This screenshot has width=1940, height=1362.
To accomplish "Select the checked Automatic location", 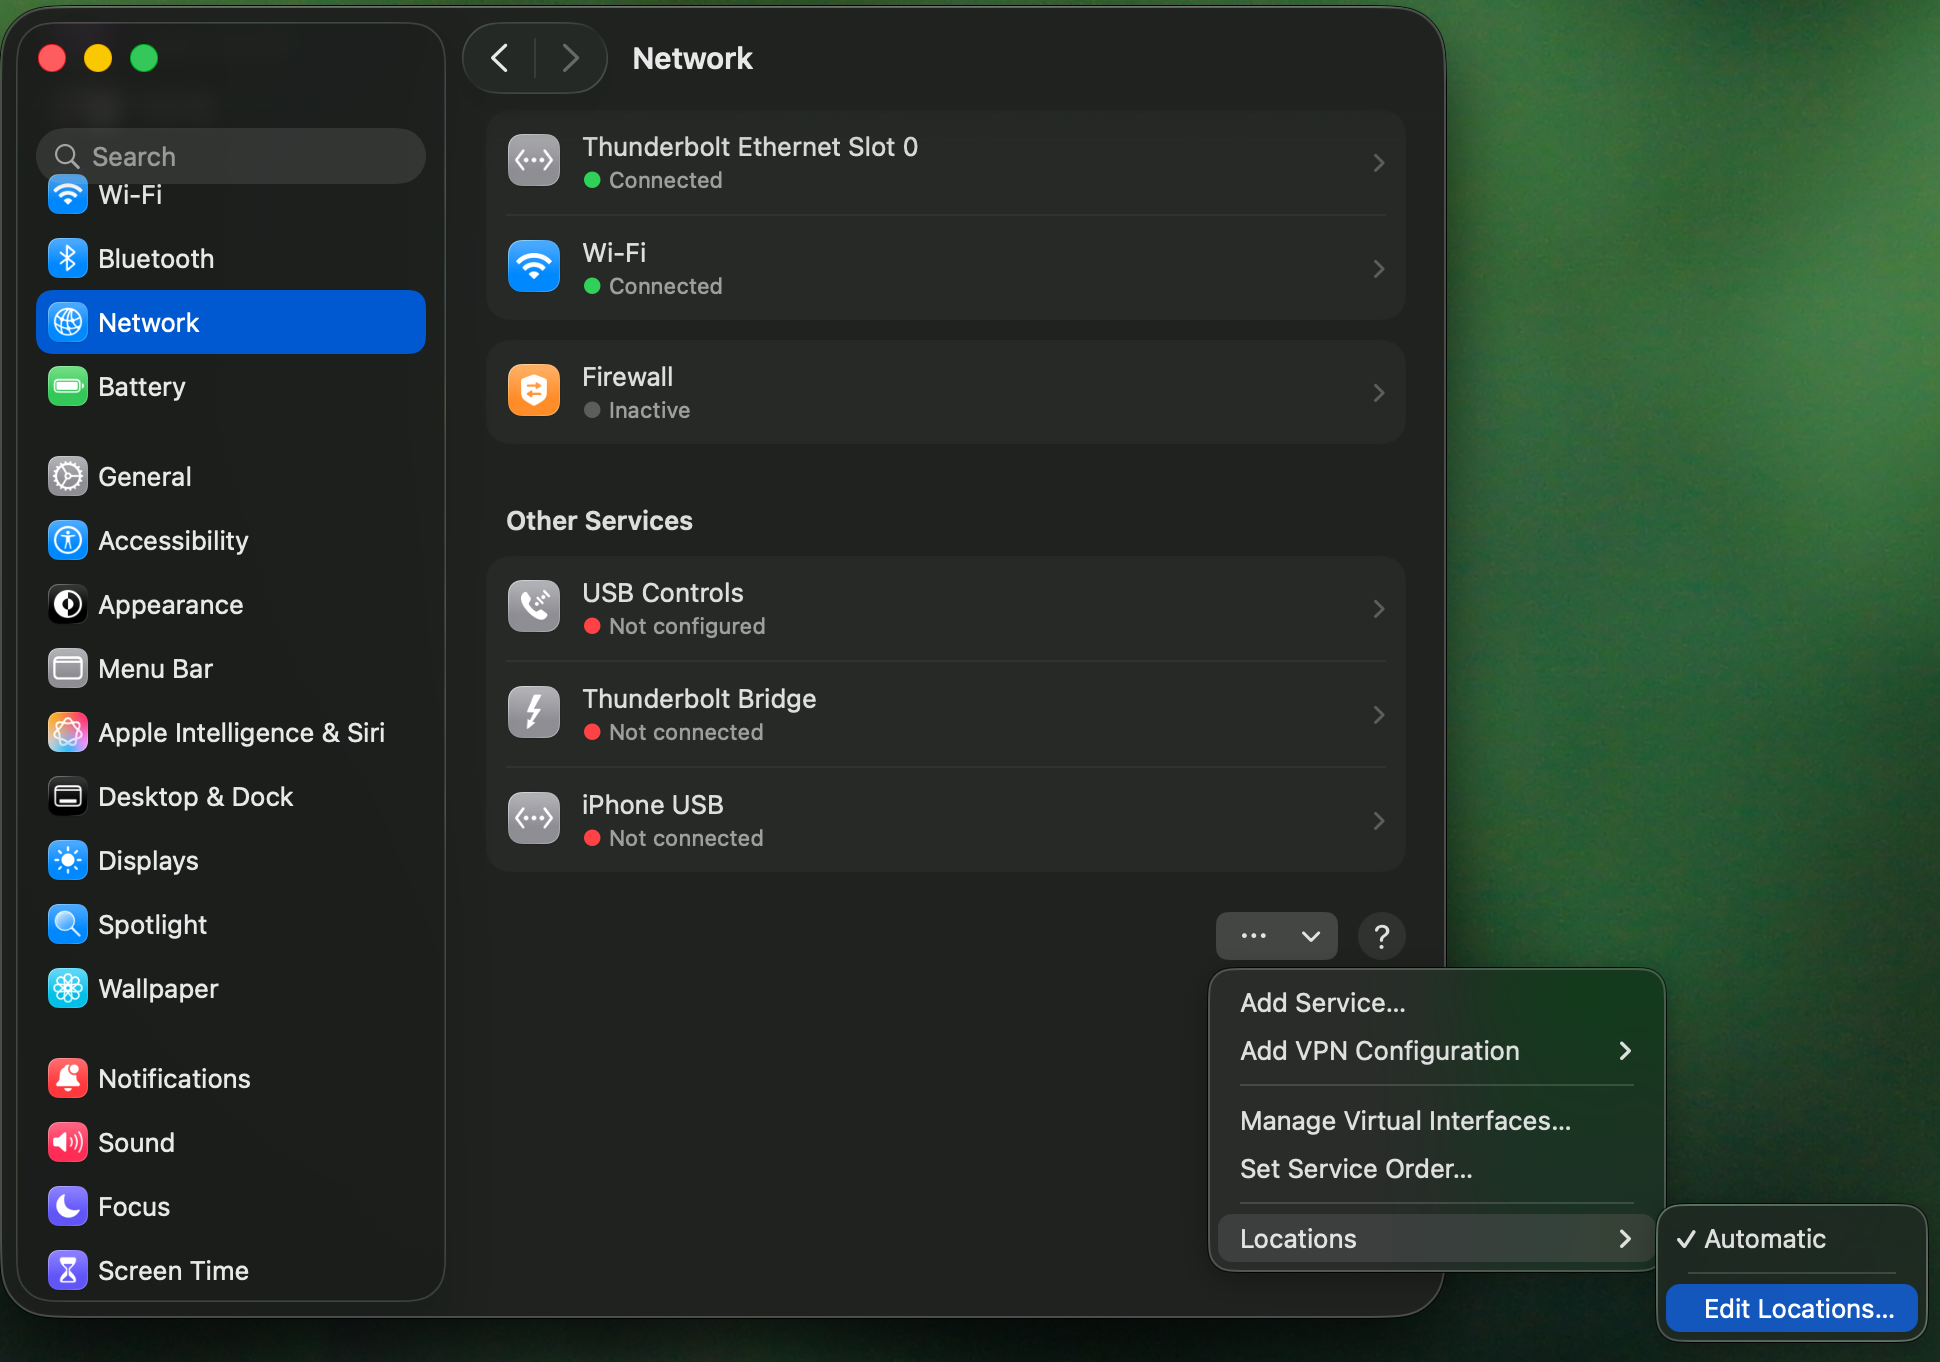I will pos(1765,1239).
